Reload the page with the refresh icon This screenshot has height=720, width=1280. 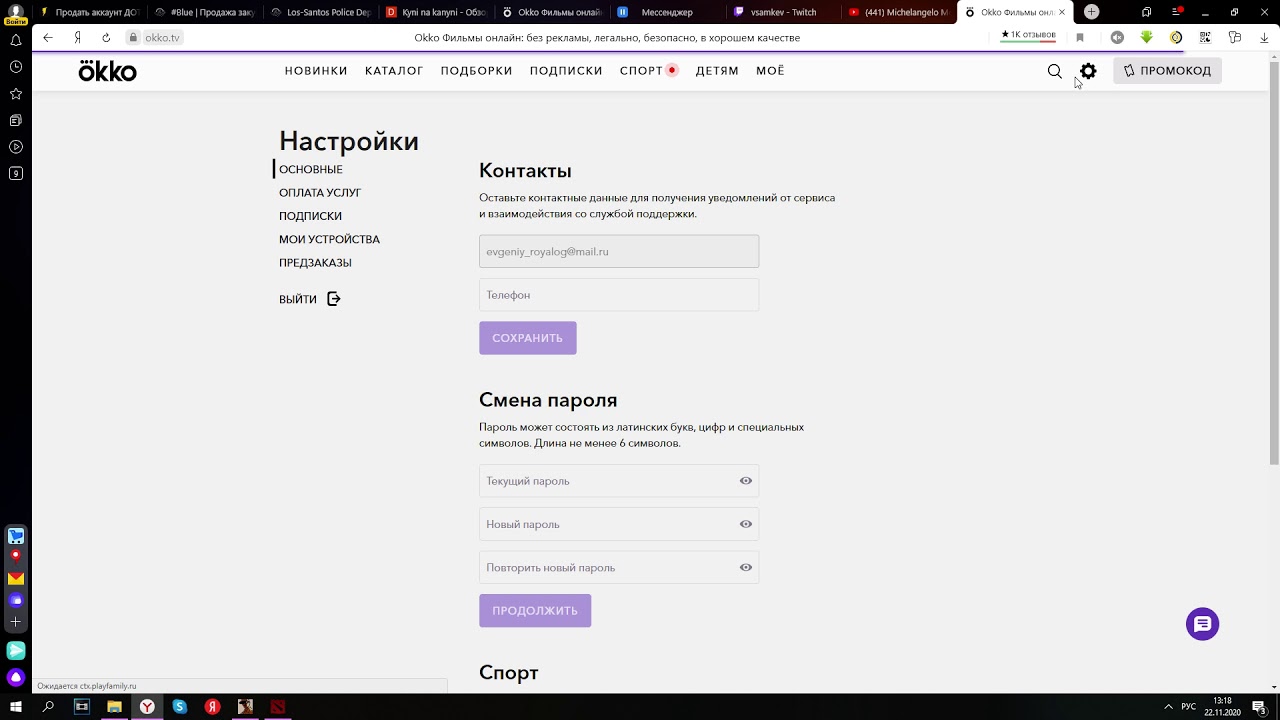(106, 37)
